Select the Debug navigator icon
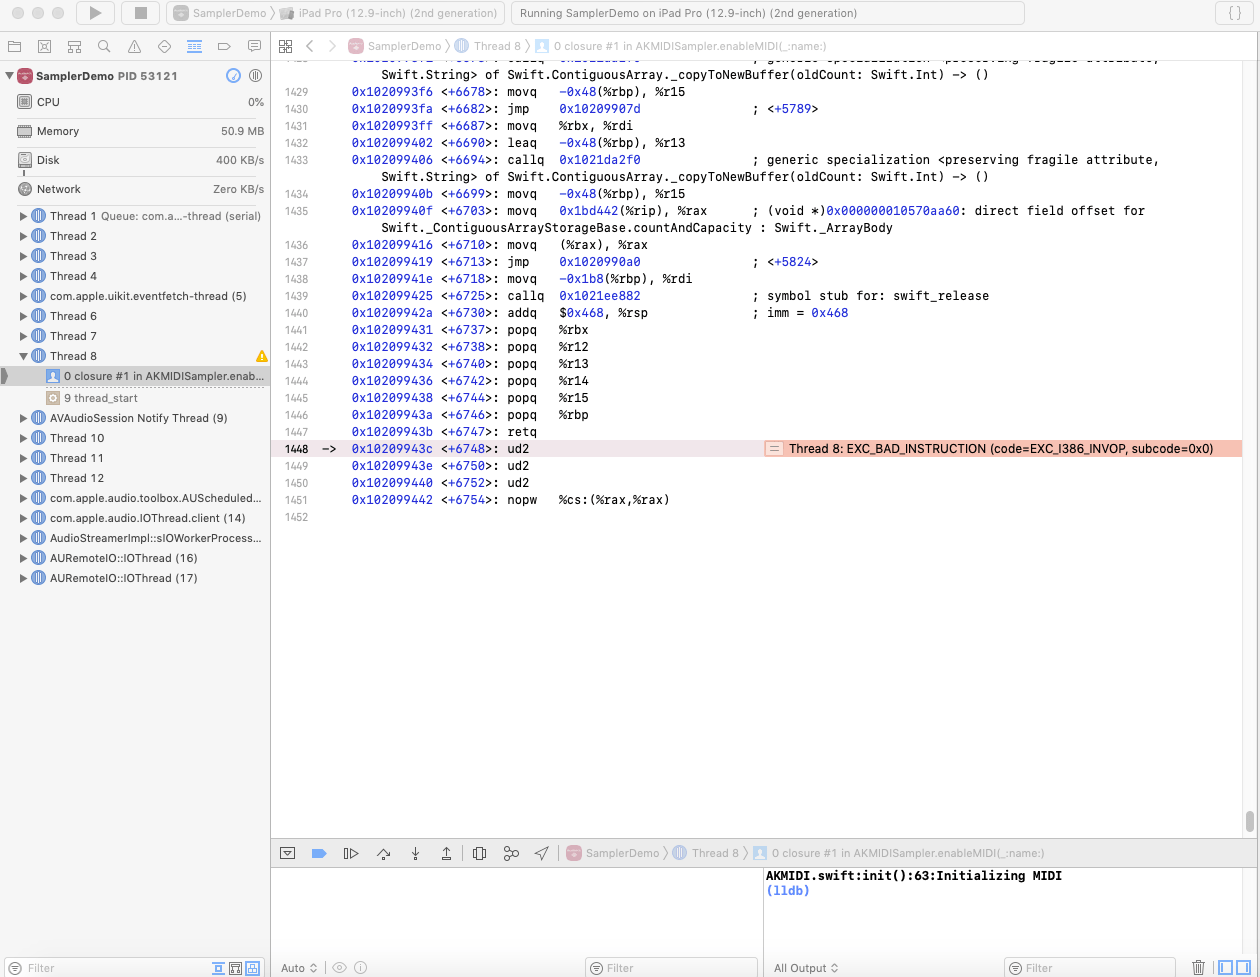The image size is (1260, 977). (194, 46)
